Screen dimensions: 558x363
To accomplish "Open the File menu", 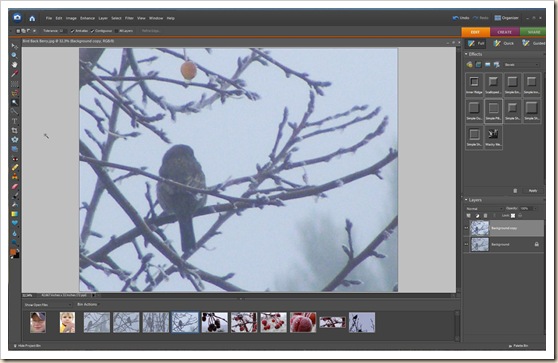I will coord(49,18).
